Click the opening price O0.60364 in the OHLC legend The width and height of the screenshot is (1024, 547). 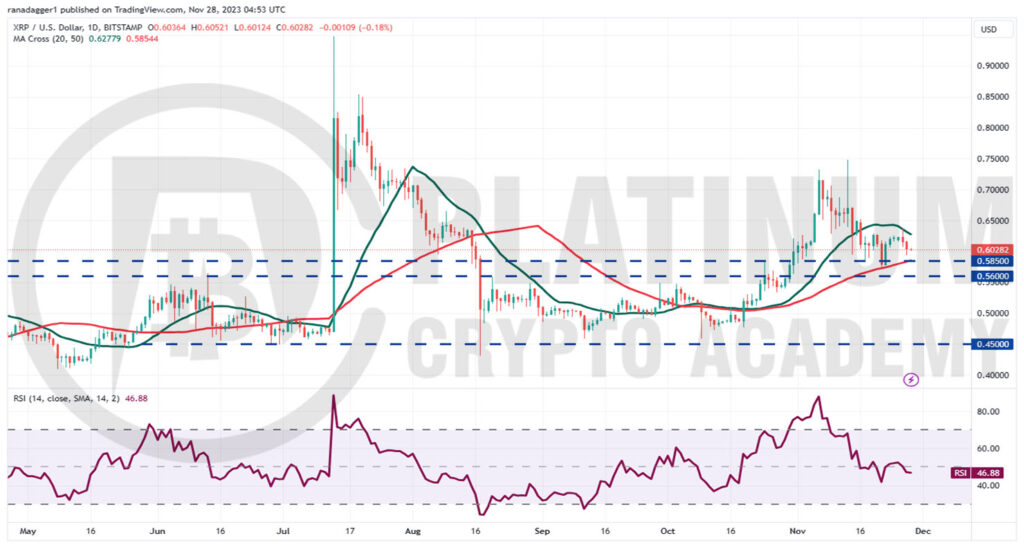coord(167,27)
